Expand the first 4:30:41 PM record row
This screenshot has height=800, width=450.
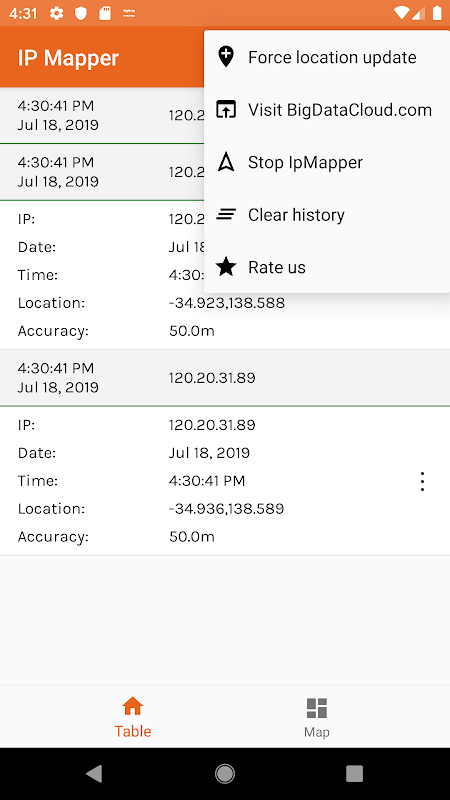tap(102, 115)
